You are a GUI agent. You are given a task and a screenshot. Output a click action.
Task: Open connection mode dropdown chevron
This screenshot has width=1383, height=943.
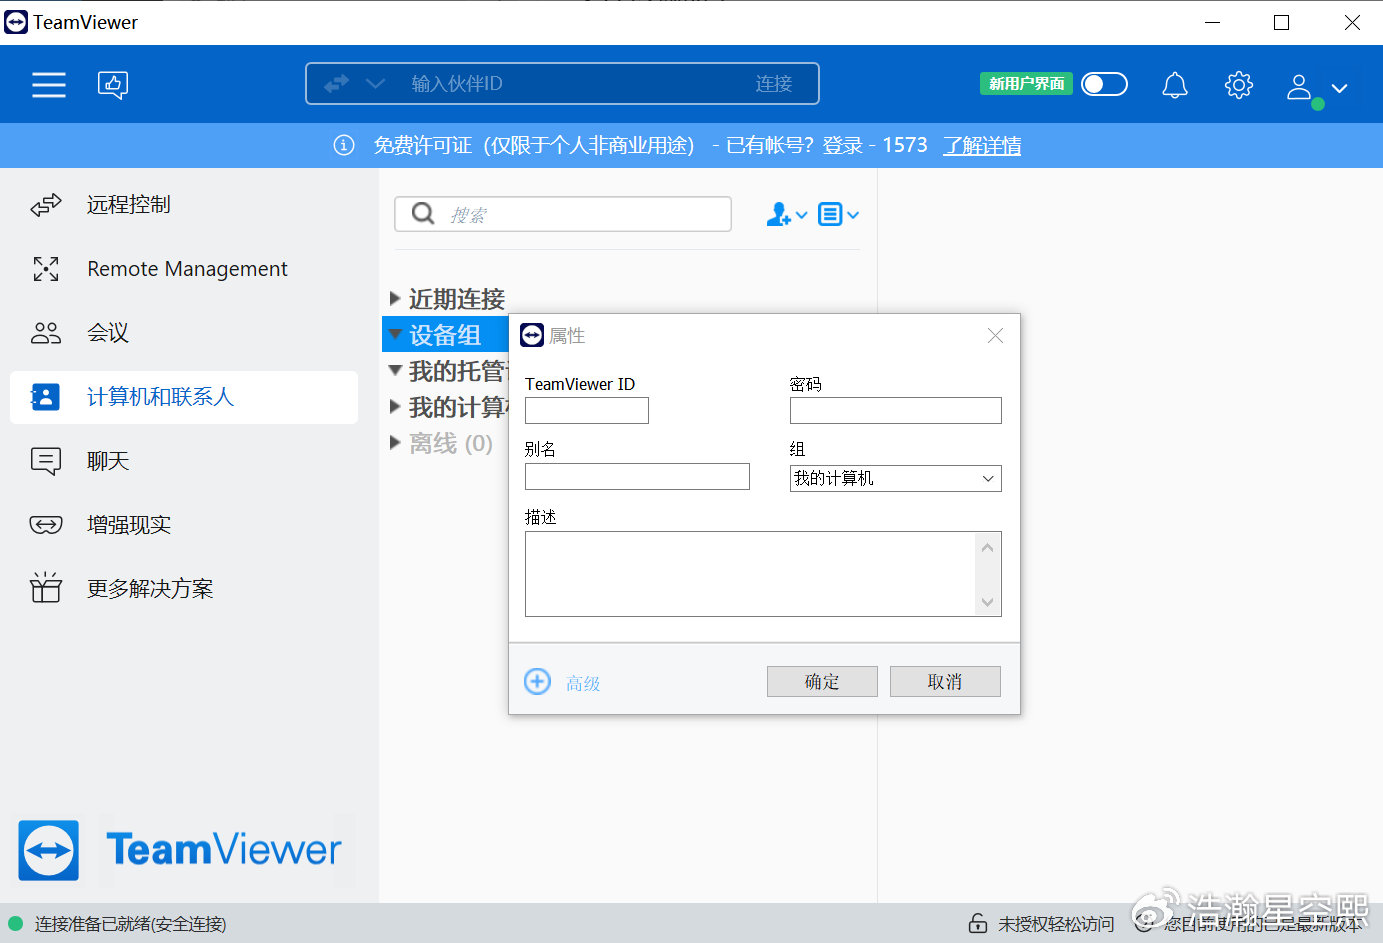tap(376, 83)
